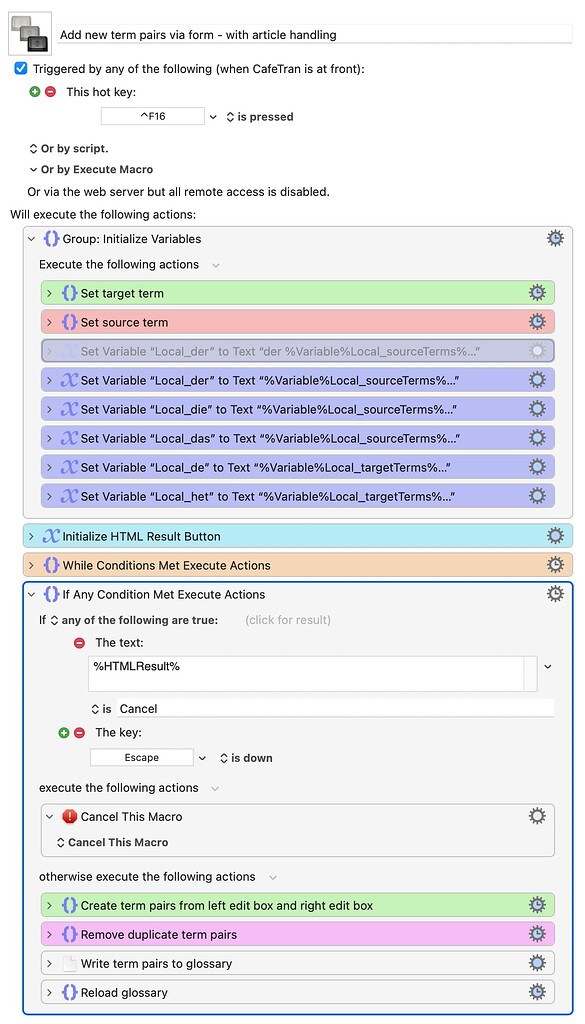Click the Escape key field
The image size is (585, 1024).
pyautogui.click(x=142, y=758)
